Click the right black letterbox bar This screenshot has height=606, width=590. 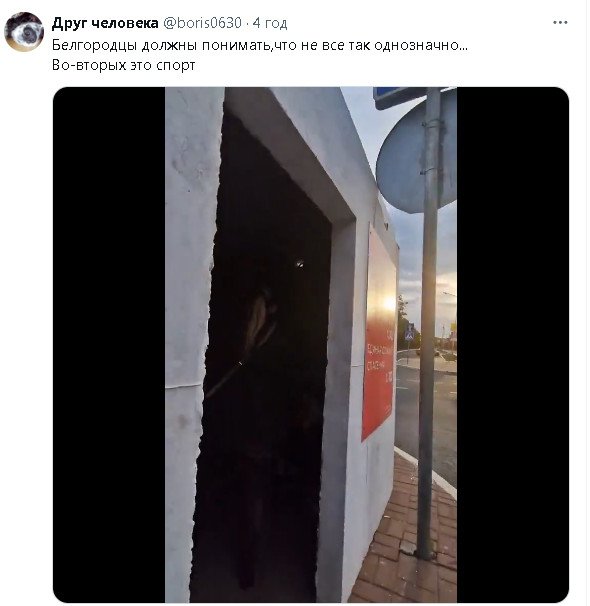click(513, 345)
